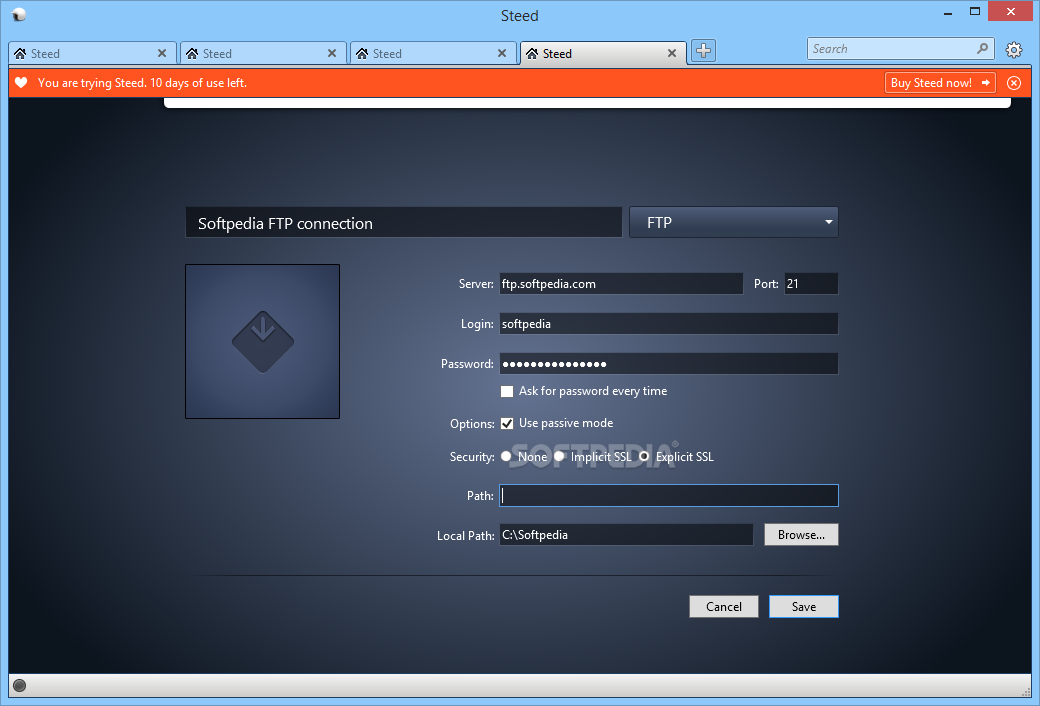Viewport: 1040px width, 706px height.
Task: Click the Server field with ftp.softpedia.com
Action: [621, 284]
